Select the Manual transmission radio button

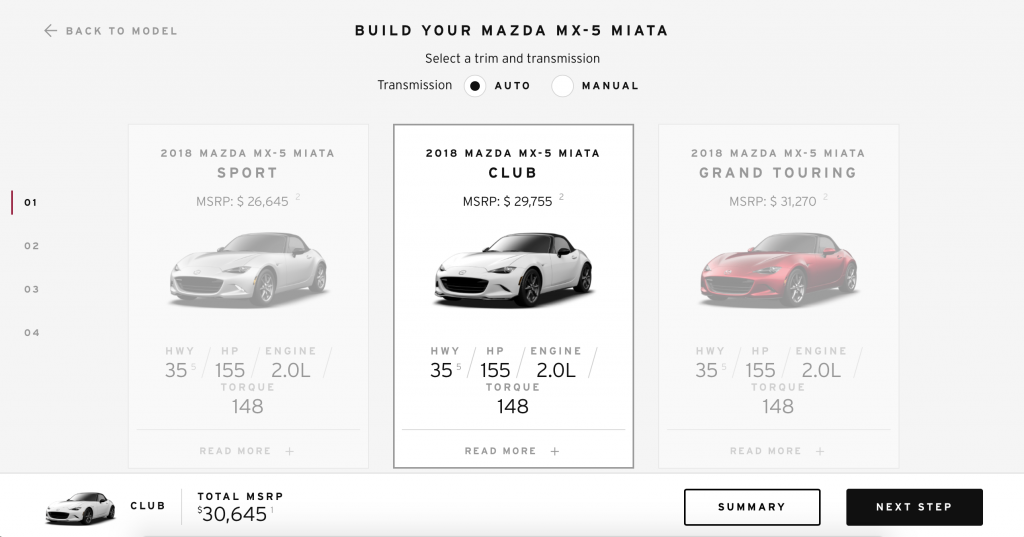[x=563, y=86]
